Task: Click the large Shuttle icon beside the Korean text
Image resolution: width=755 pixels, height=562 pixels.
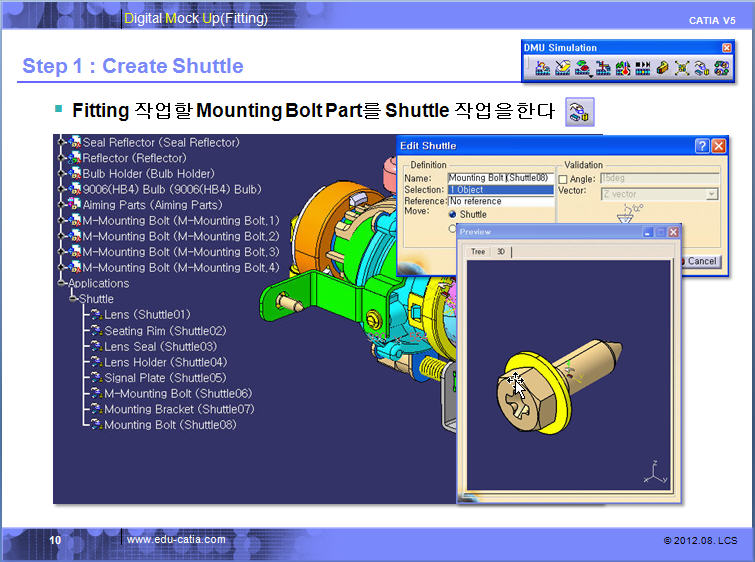Action: (579, 111)
